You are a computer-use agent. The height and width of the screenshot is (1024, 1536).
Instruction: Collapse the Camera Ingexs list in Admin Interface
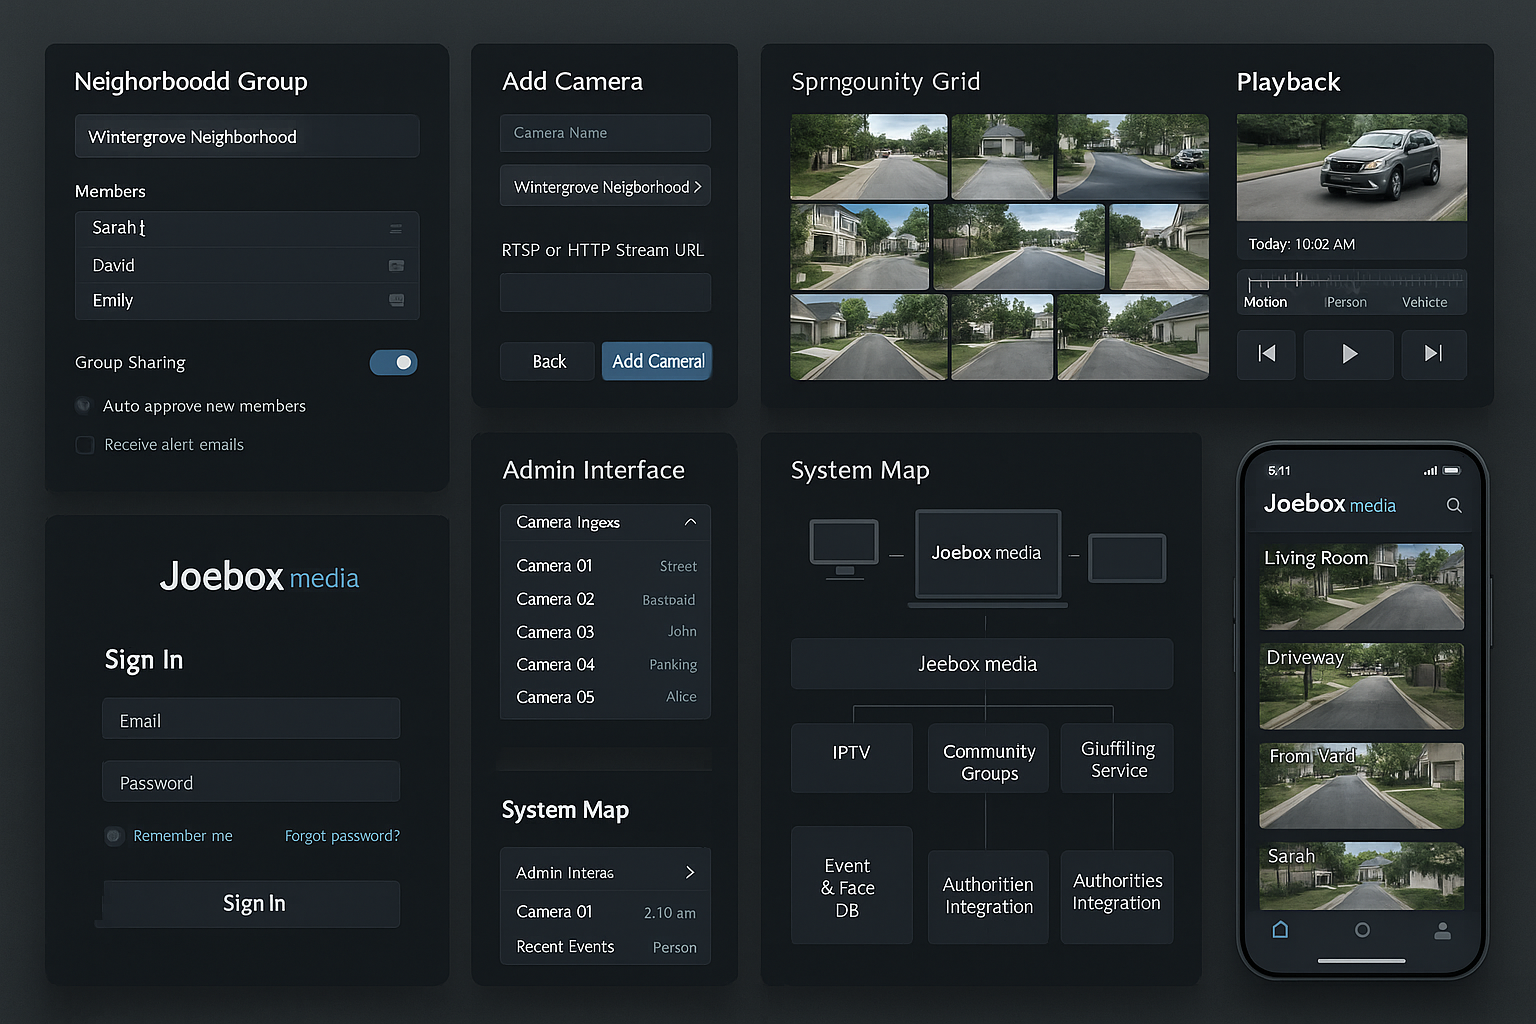pos(690,521)
